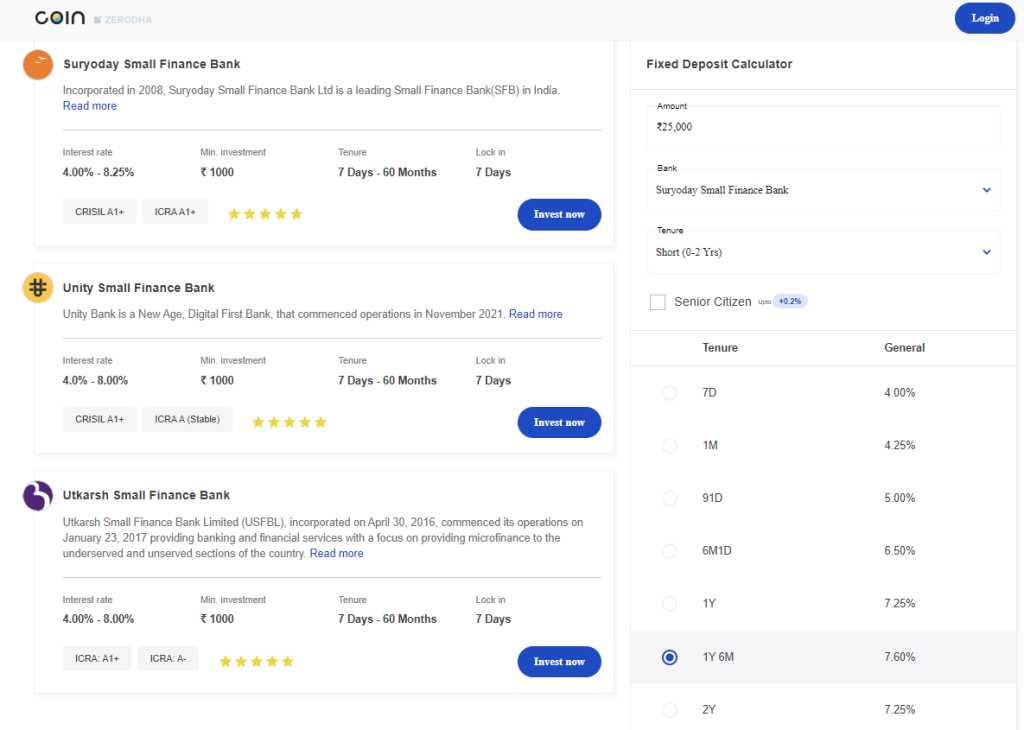Click the 4.00% rate for 7D
Viewport: 1024px width, 730px height.
point(899,392)
